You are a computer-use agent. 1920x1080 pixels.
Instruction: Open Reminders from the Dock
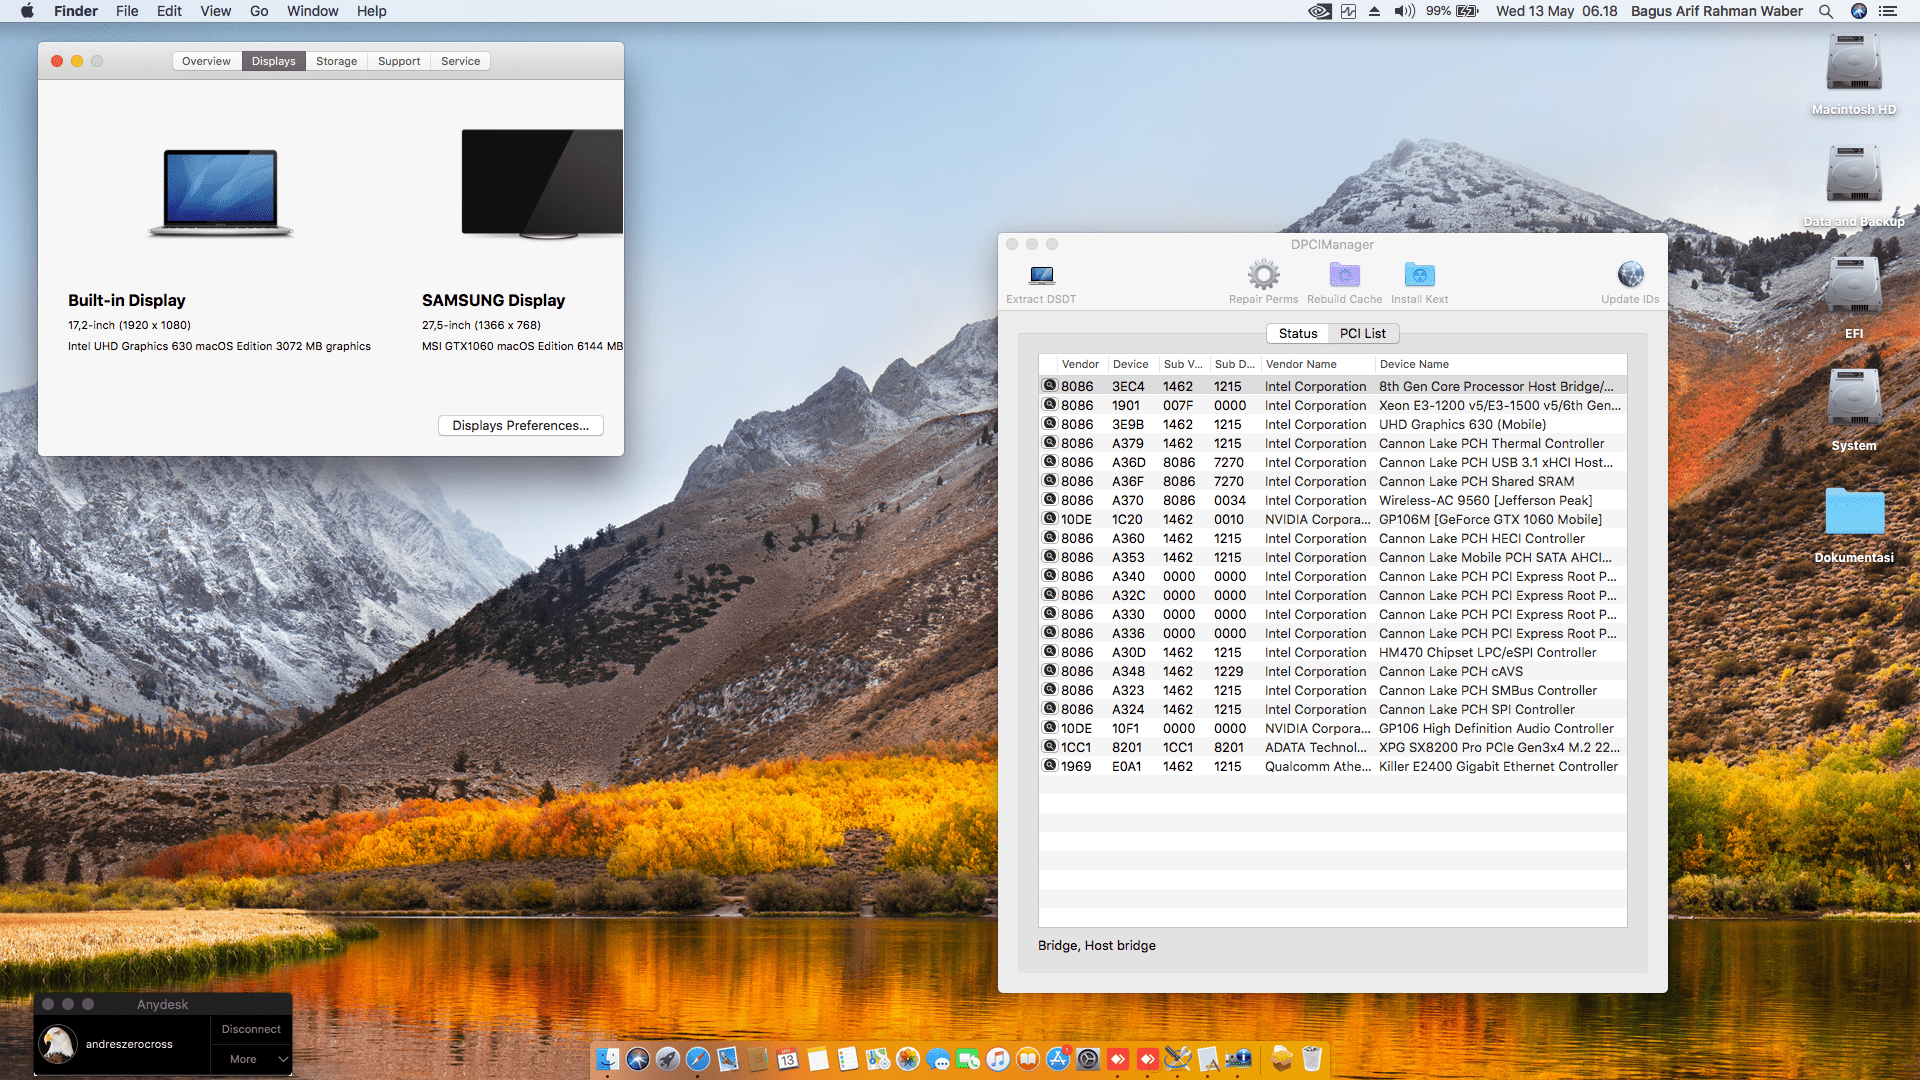point(848,1059)
